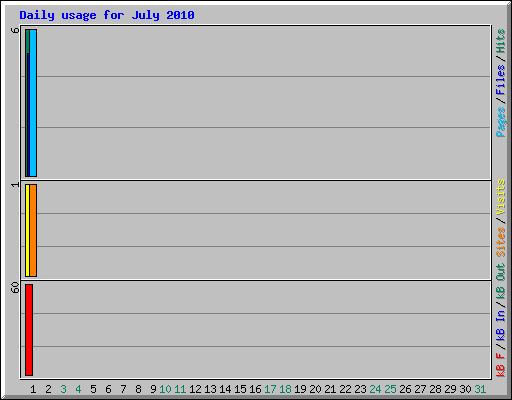Click the y-axis value 60

[15, 287]
